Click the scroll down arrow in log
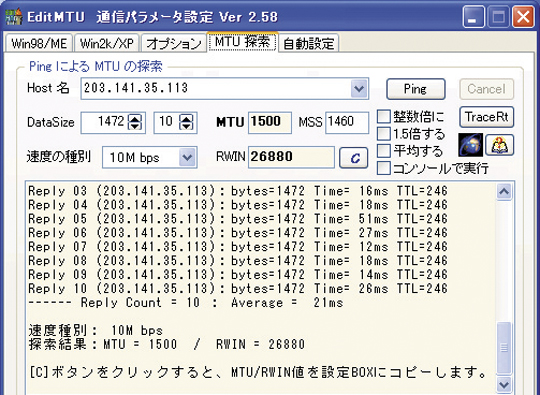Image resolution: width=540 pixels, height=395 pixels. coord(504,384)
